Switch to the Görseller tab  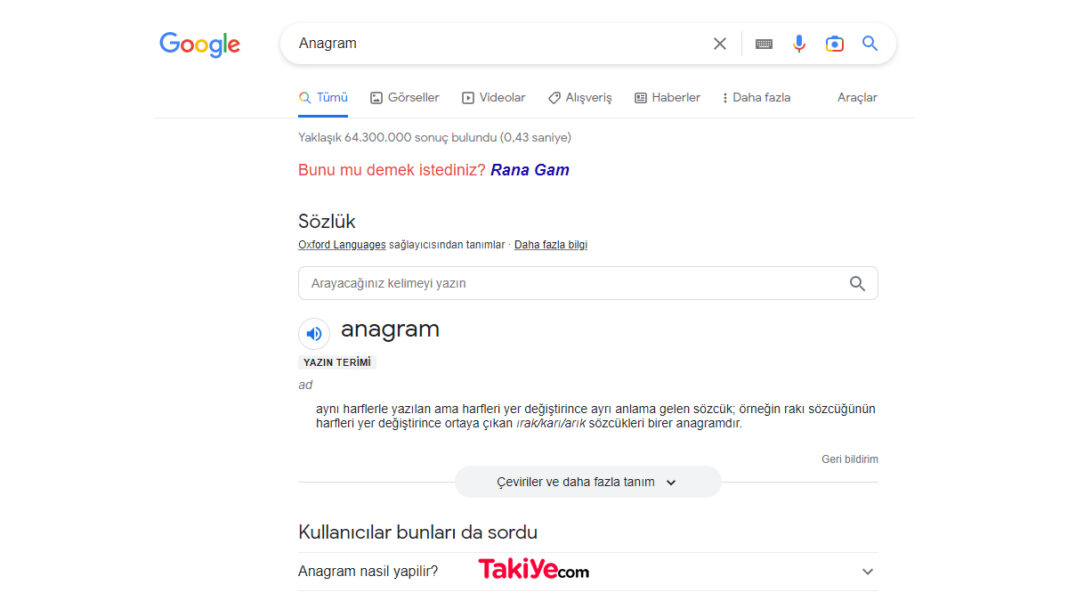(405, 97)
